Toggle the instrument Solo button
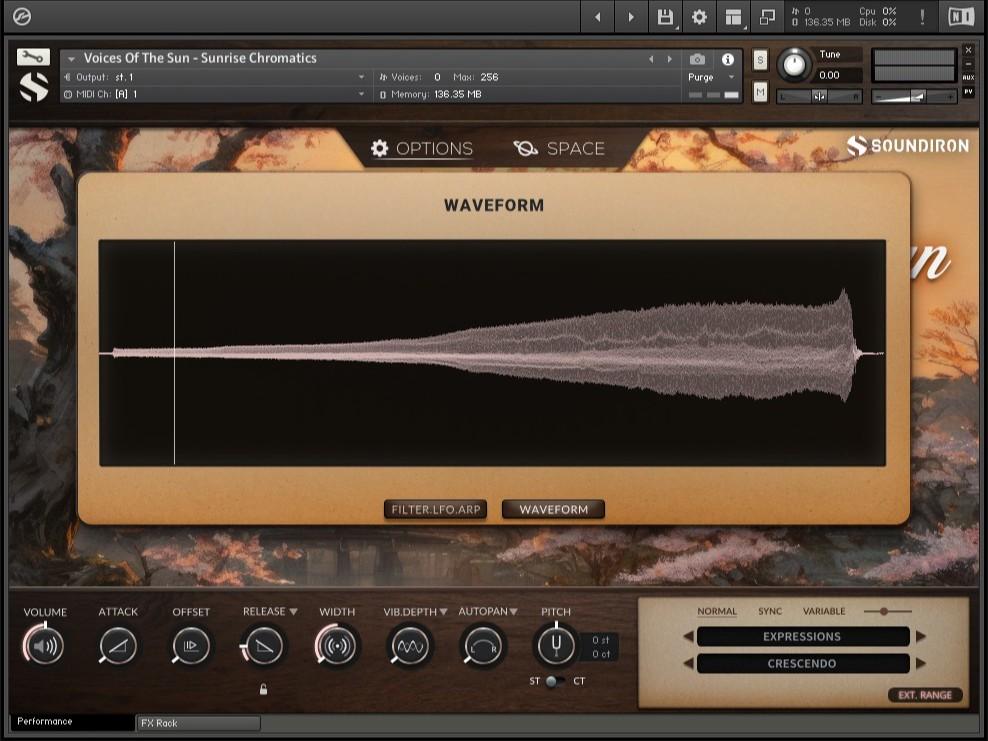988x741 pixels. click(x=760, y=60)
